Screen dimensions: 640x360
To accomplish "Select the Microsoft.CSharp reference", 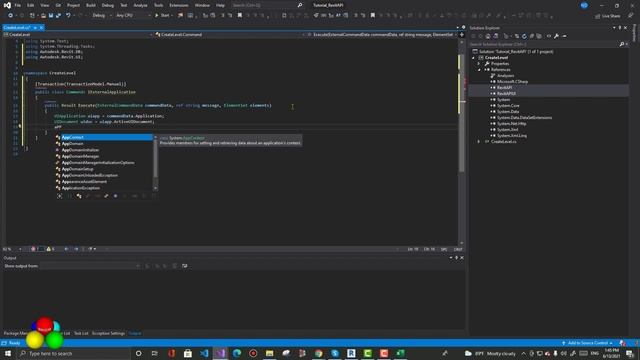I will click(x=512, y=82).
